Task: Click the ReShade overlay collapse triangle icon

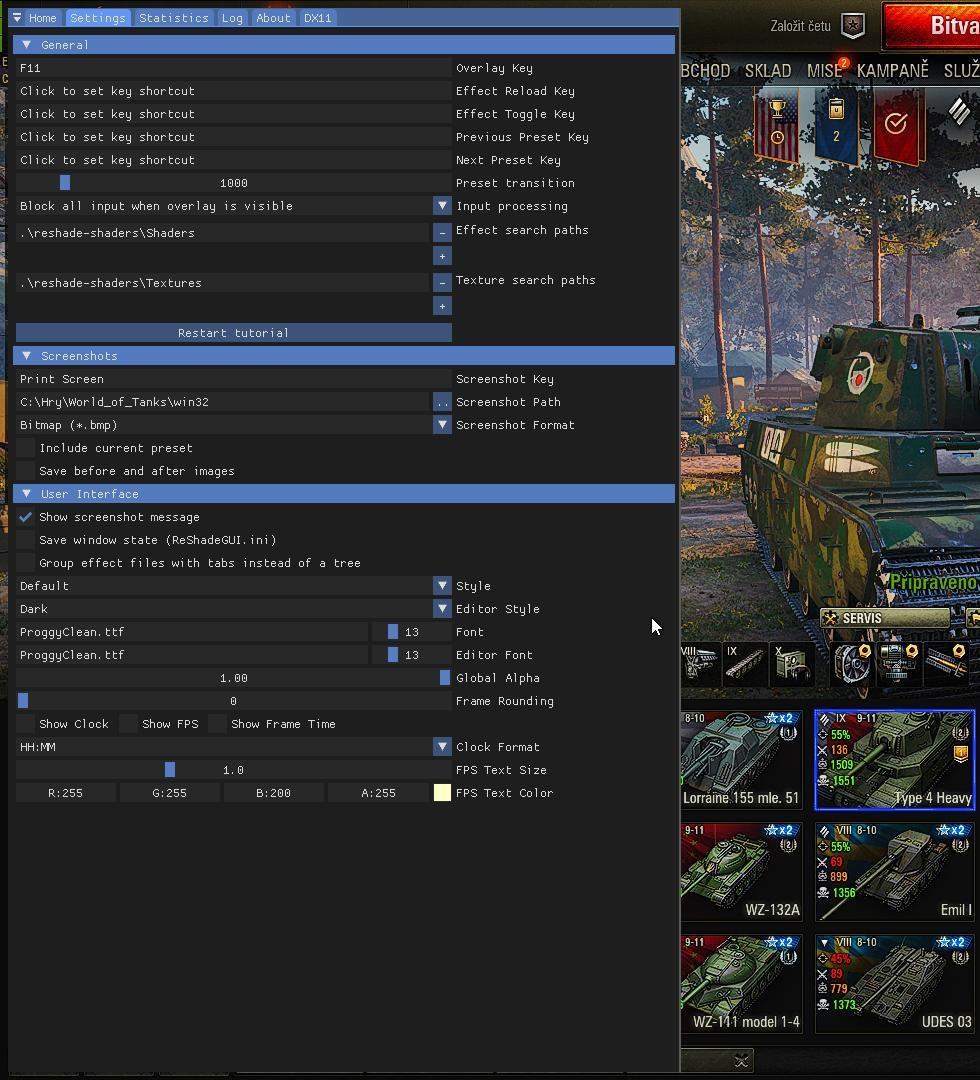Action: point(17,18)
